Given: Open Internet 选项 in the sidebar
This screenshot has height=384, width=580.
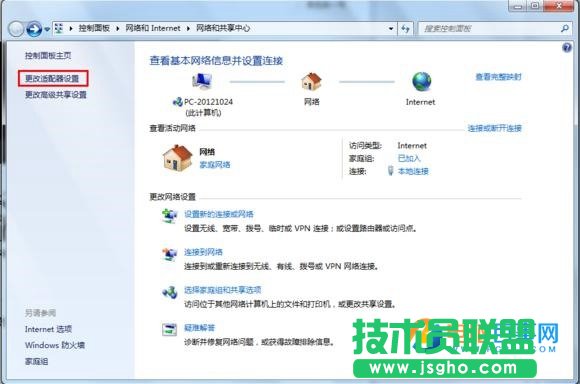Looking at the screenshot, I should click(x=48, y=329).
